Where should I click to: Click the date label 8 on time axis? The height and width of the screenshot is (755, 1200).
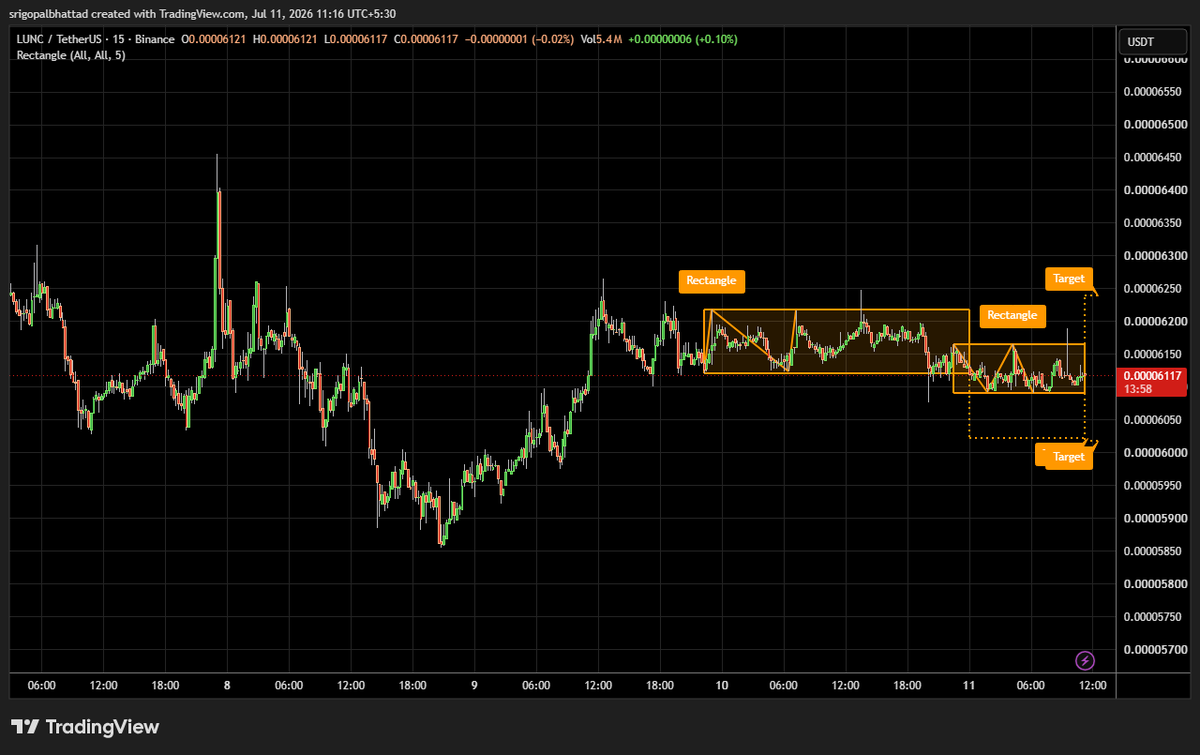(227, 686)
